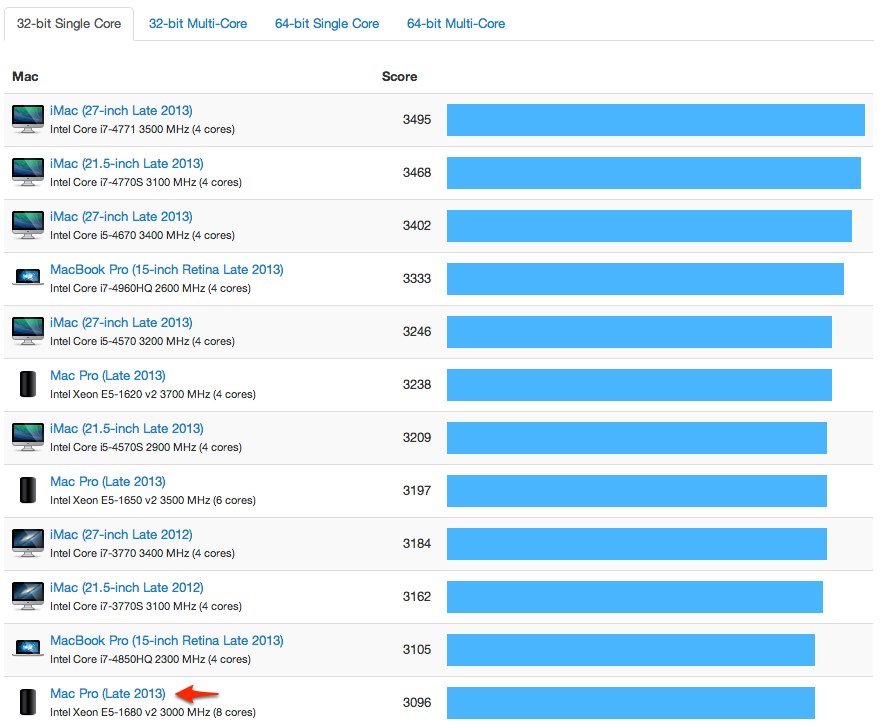Image resolution: width=884 pixels, height=728 pixels.
Task: Click text Intel Core i7-4960HQ 2600 MHz
Action: click(127, 288)
